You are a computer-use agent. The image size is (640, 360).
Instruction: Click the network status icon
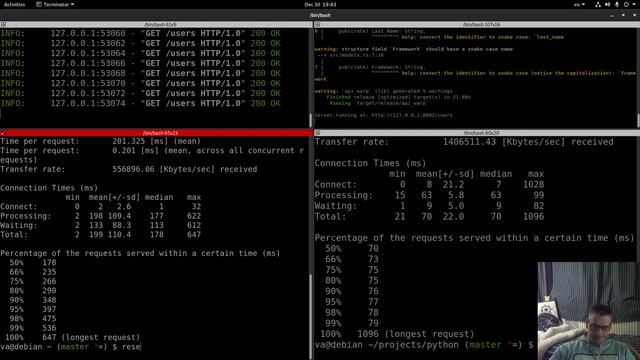point(598,4)
